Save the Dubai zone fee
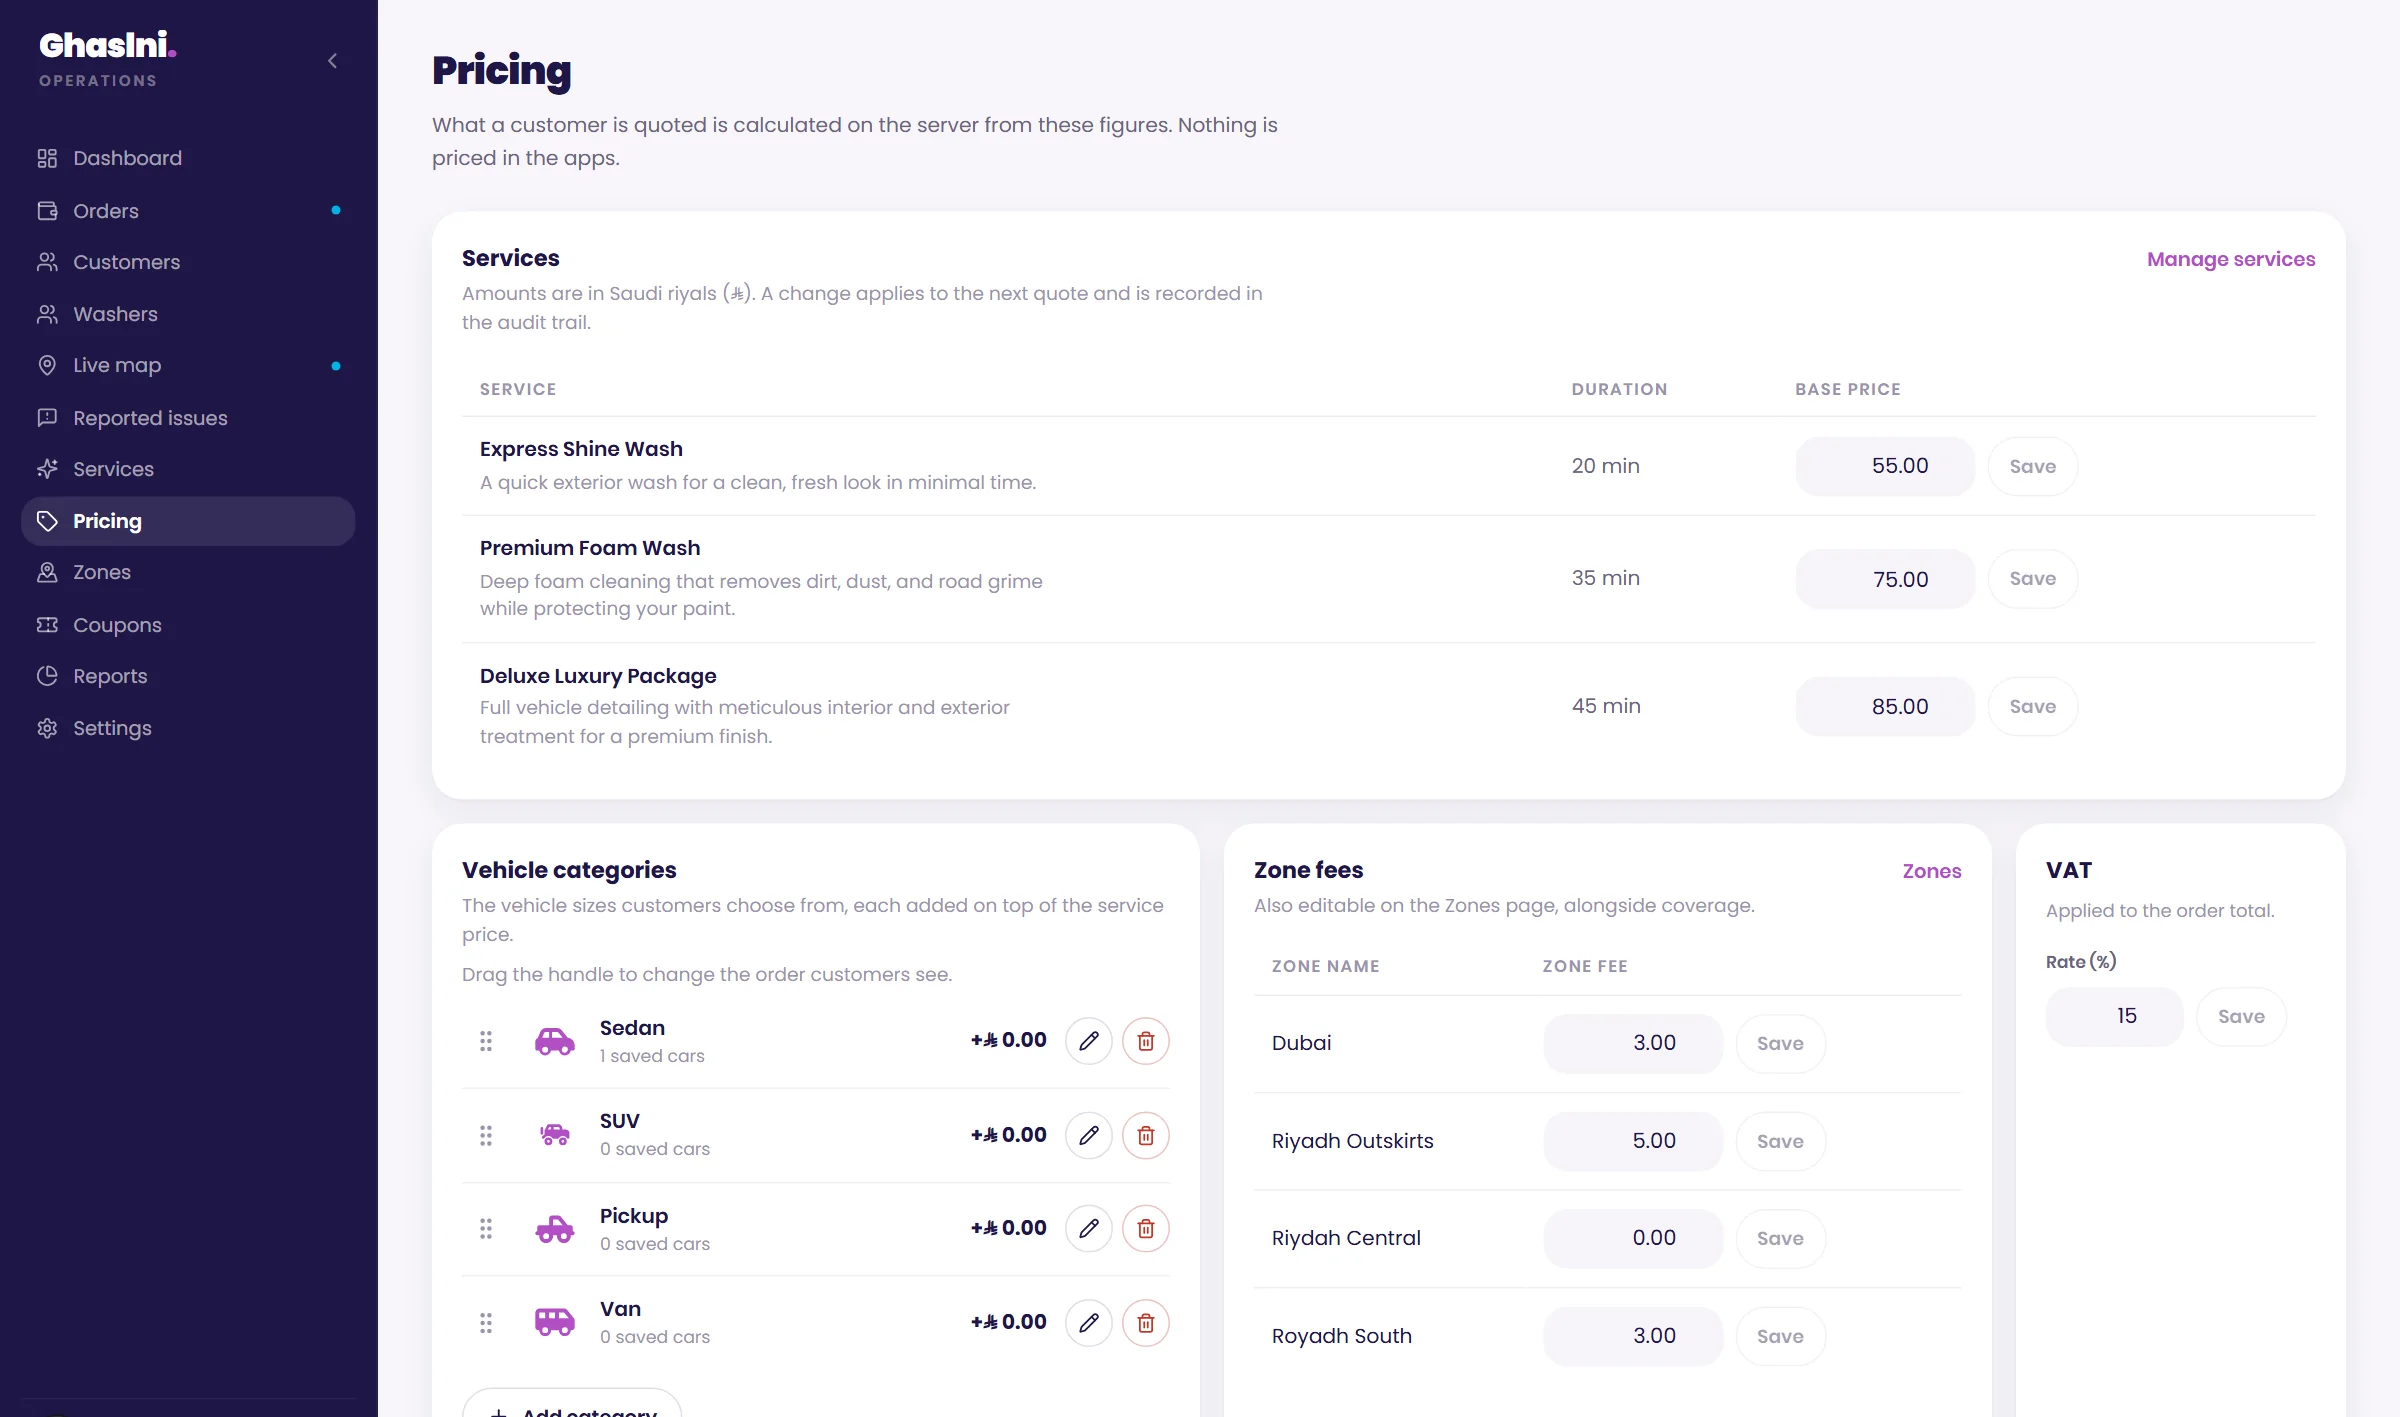The height and width of the screenshot is (1417, 2400). pyautogui.click(x=1781, y=1043)
